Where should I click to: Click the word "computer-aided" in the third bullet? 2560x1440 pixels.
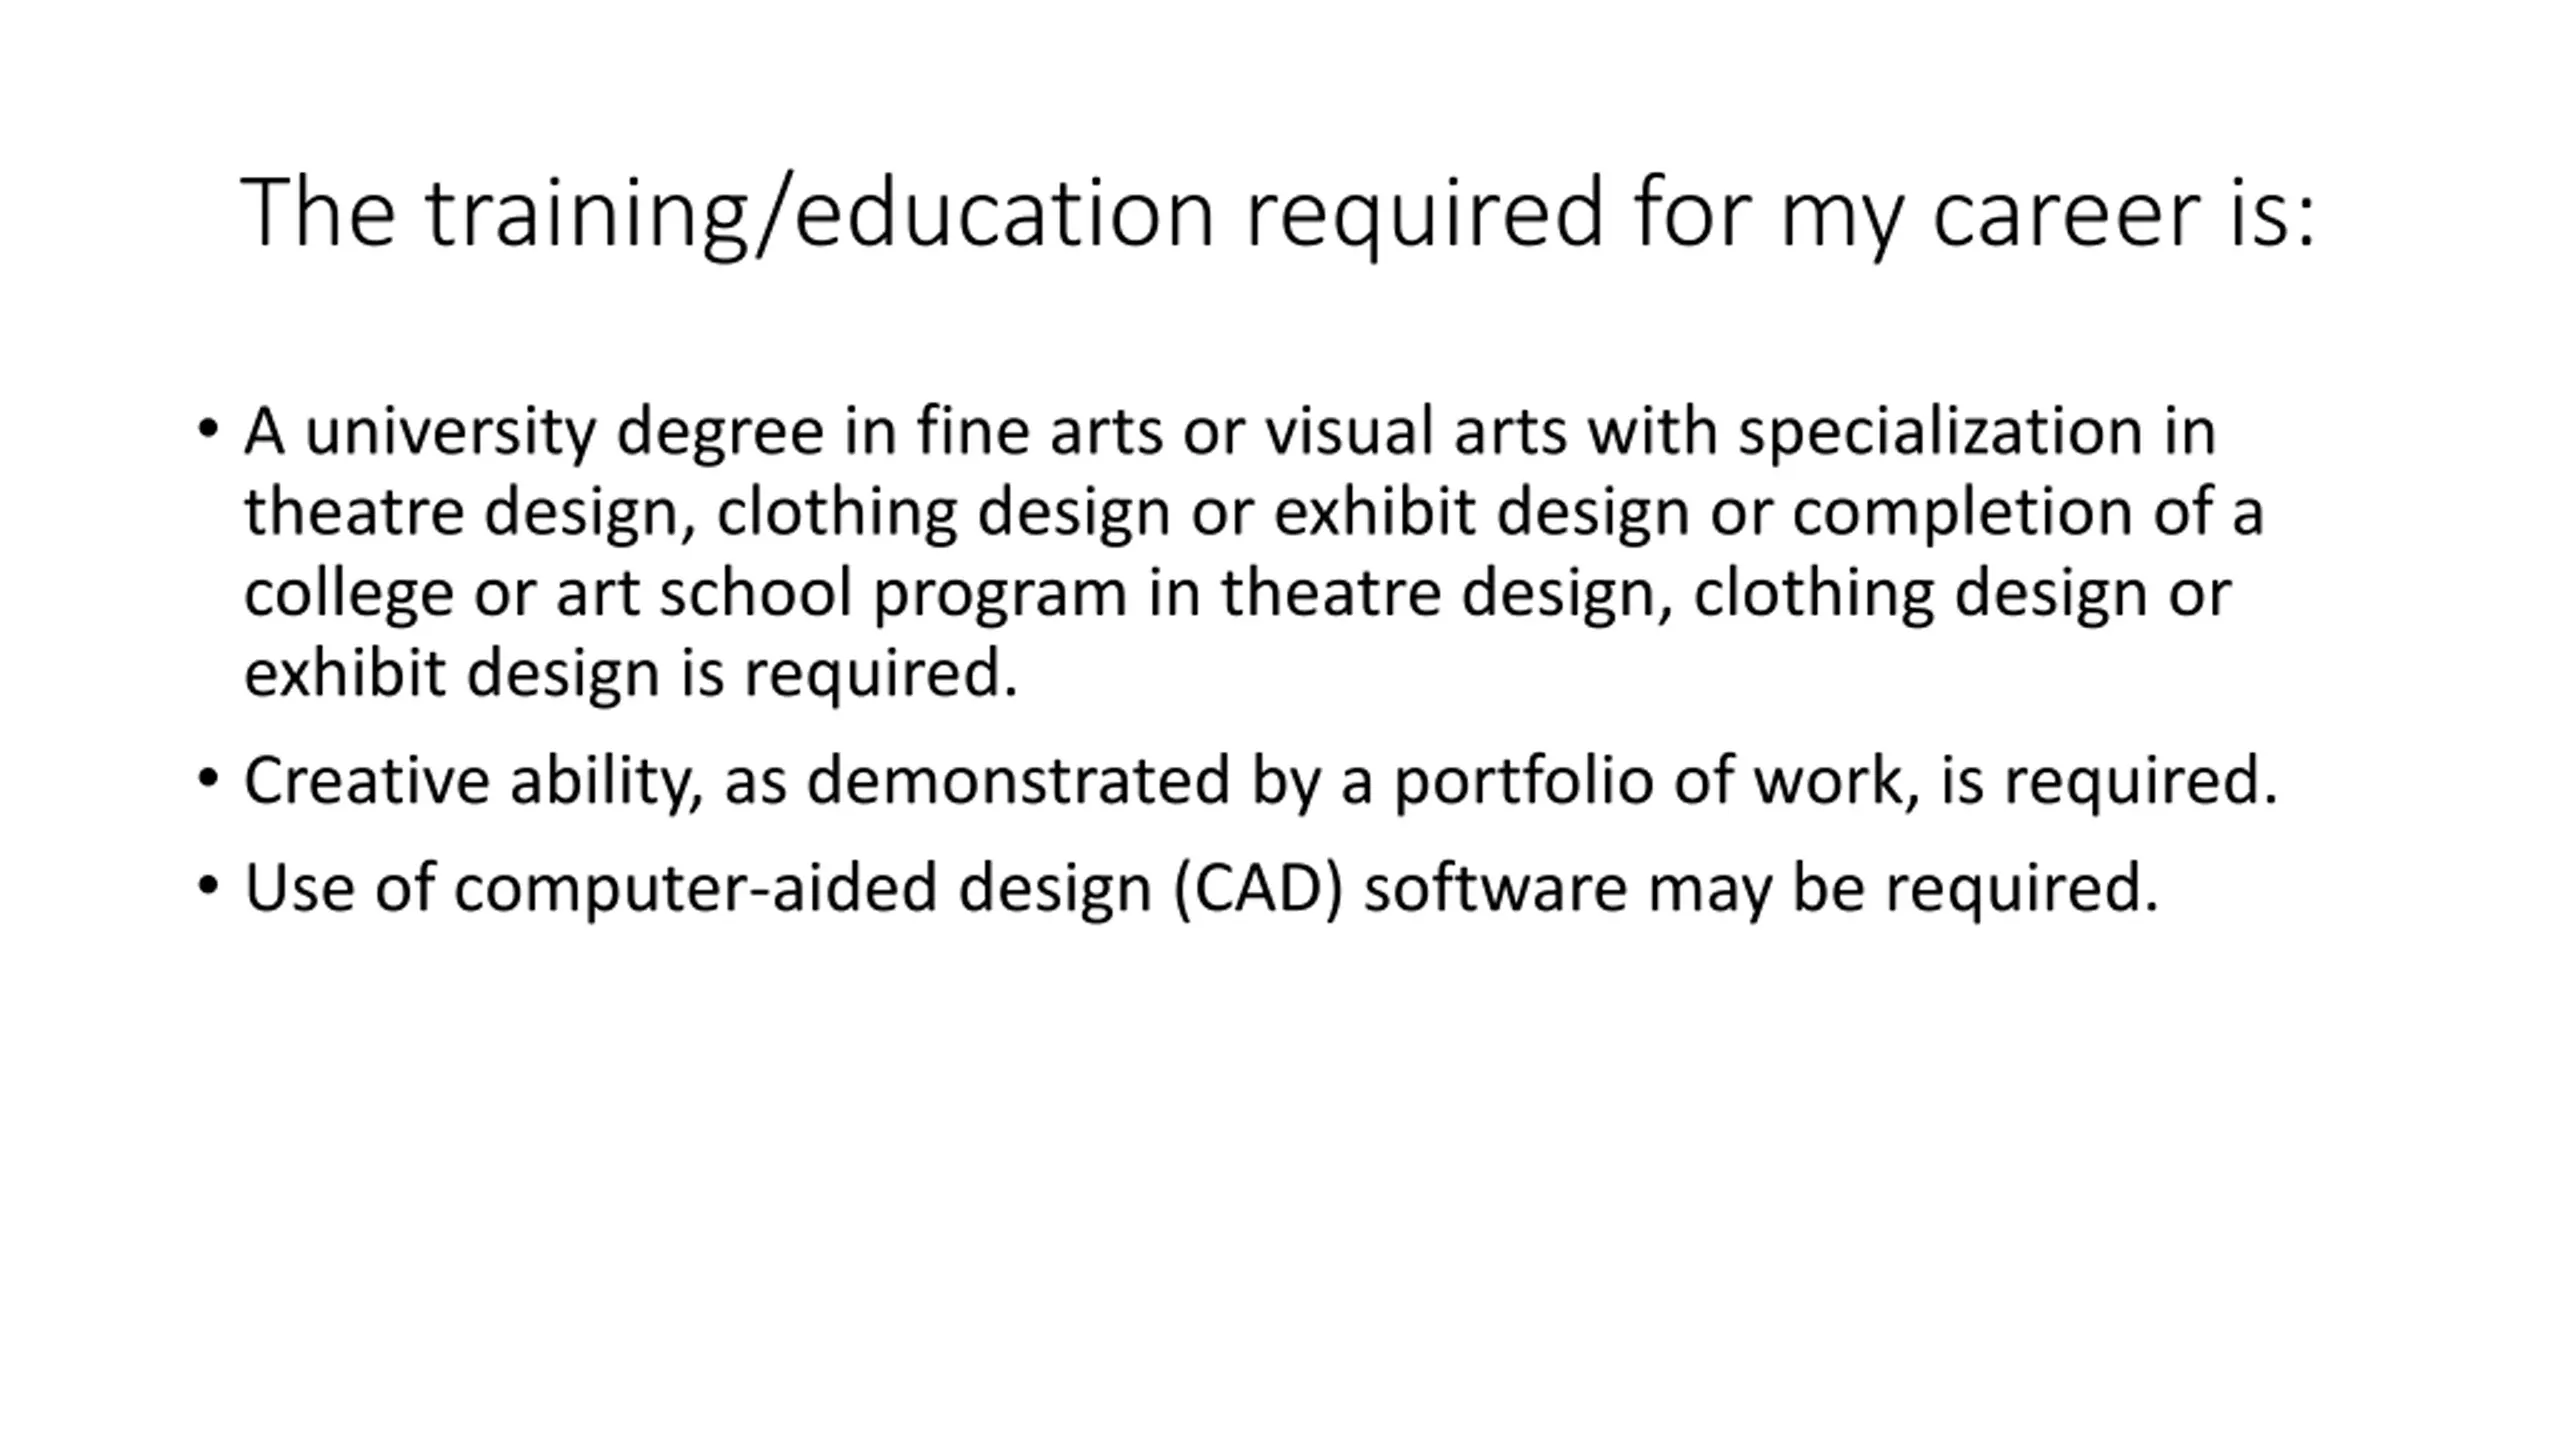[x=695, y=888]
